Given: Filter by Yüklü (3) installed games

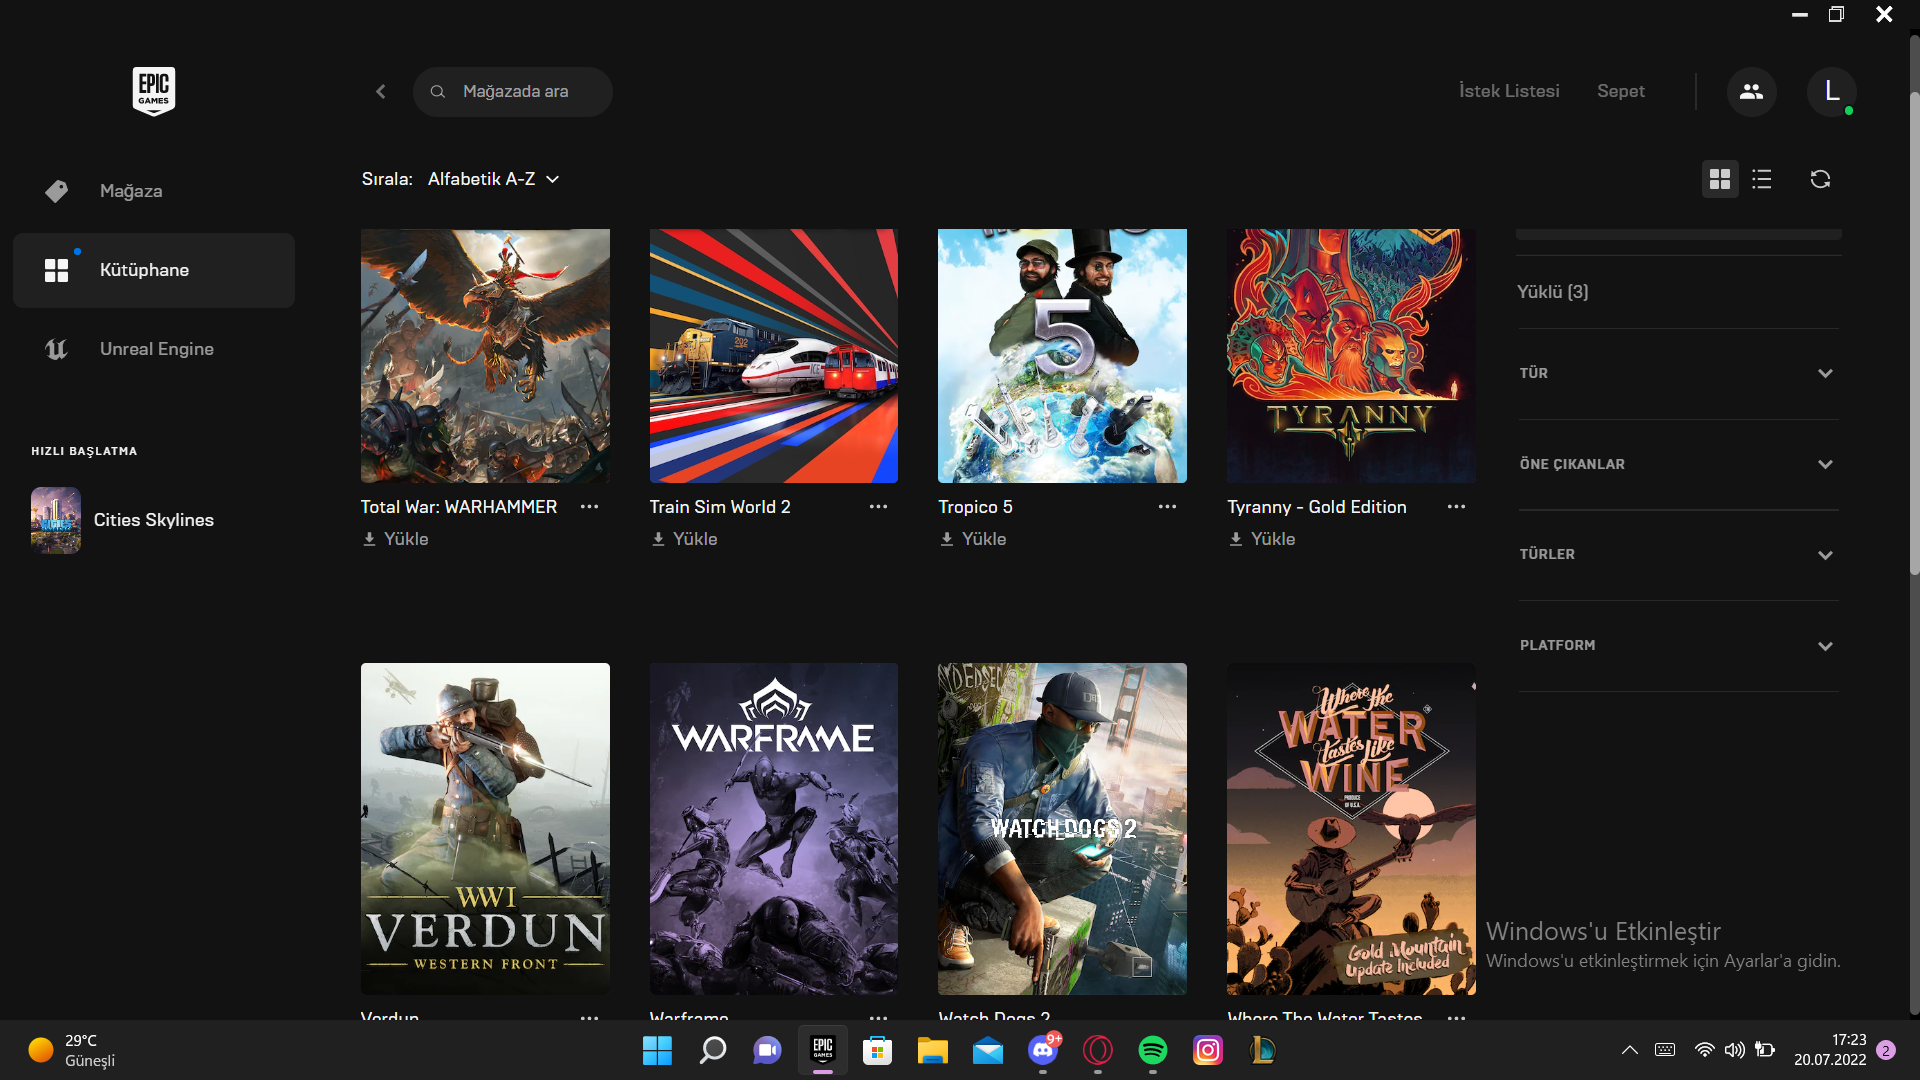Looking at the screenshot, I should point(1552,292).
